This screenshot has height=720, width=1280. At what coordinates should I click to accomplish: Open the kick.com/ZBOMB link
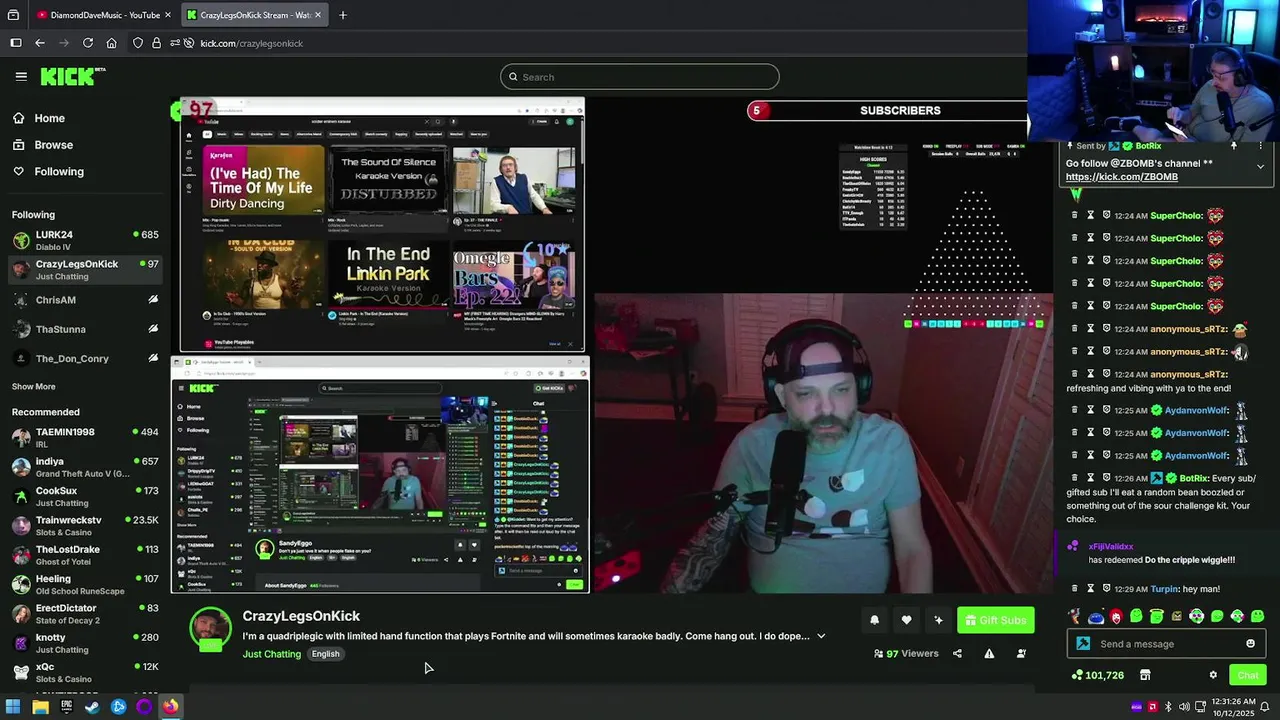[x=1121, y=177]
